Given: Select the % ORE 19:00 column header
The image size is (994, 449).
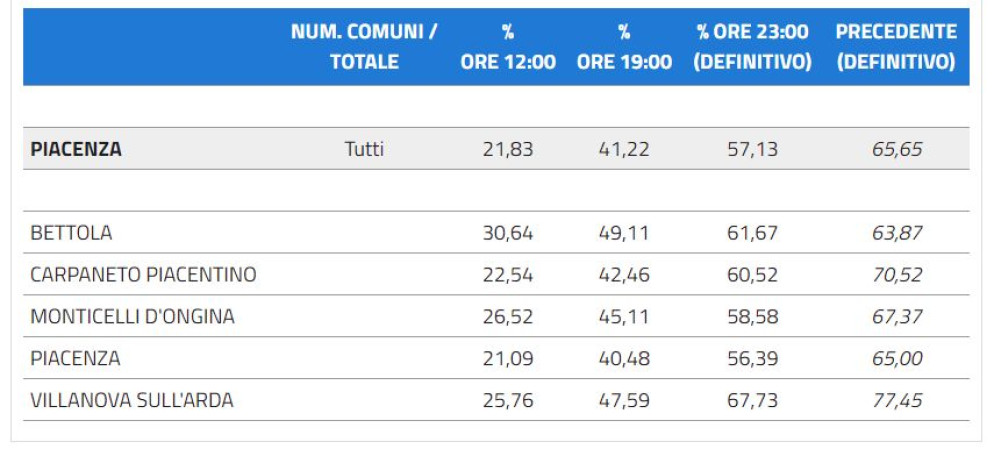Looking at the screenshot, I should point(624,47).
